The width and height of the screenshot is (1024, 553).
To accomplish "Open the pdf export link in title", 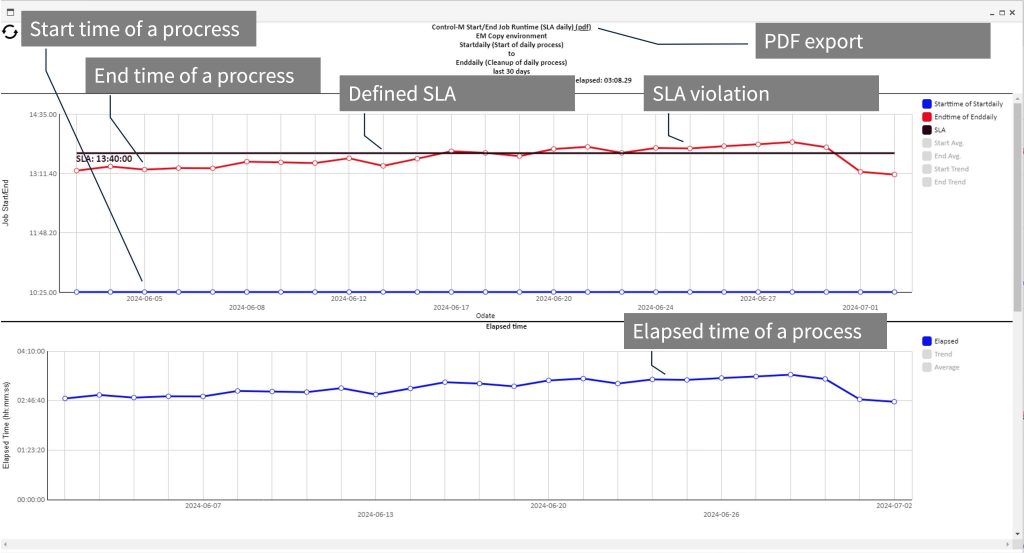I will 583,26.
